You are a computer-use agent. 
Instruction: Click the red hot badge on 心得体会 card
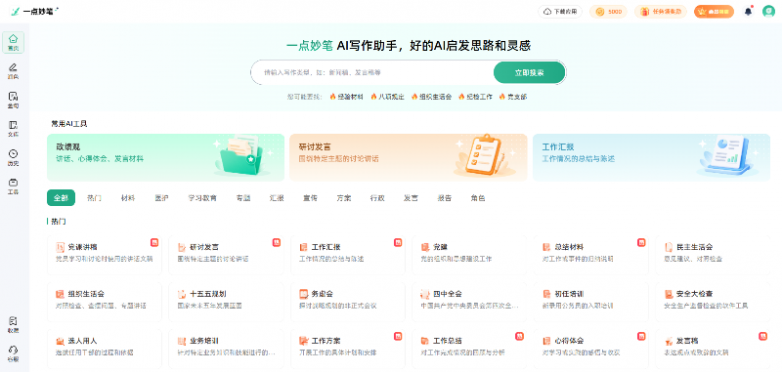[641, 336]
